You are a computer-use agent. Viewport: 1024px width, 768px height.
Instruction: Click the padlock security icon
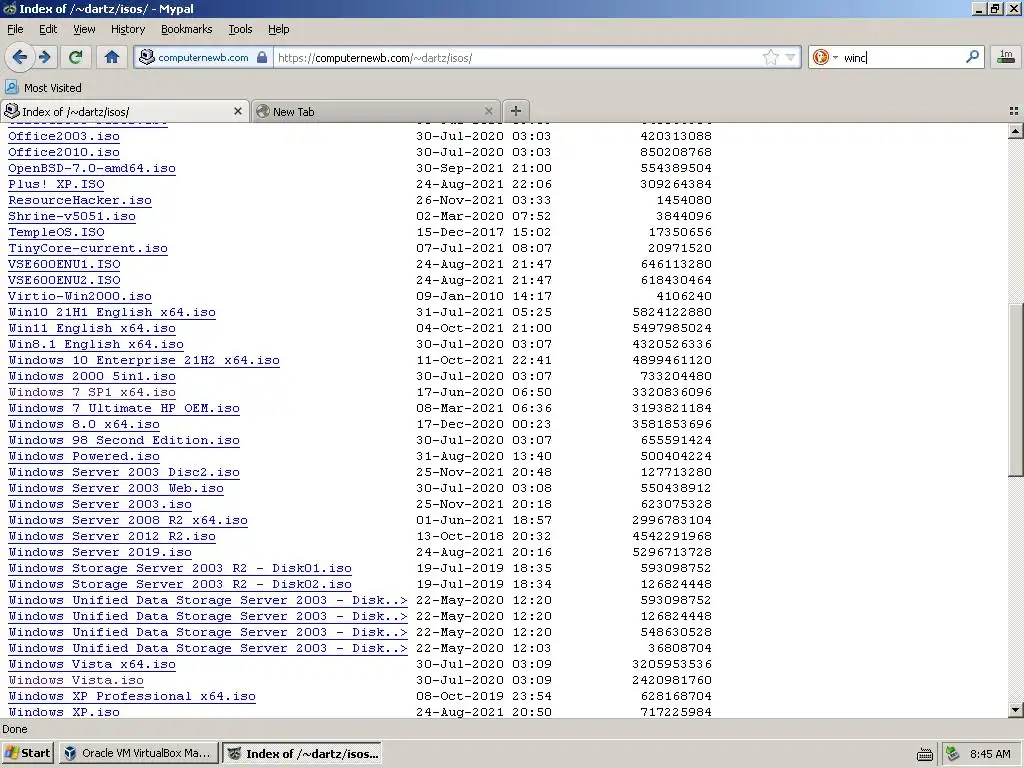(x=262, y=57)
